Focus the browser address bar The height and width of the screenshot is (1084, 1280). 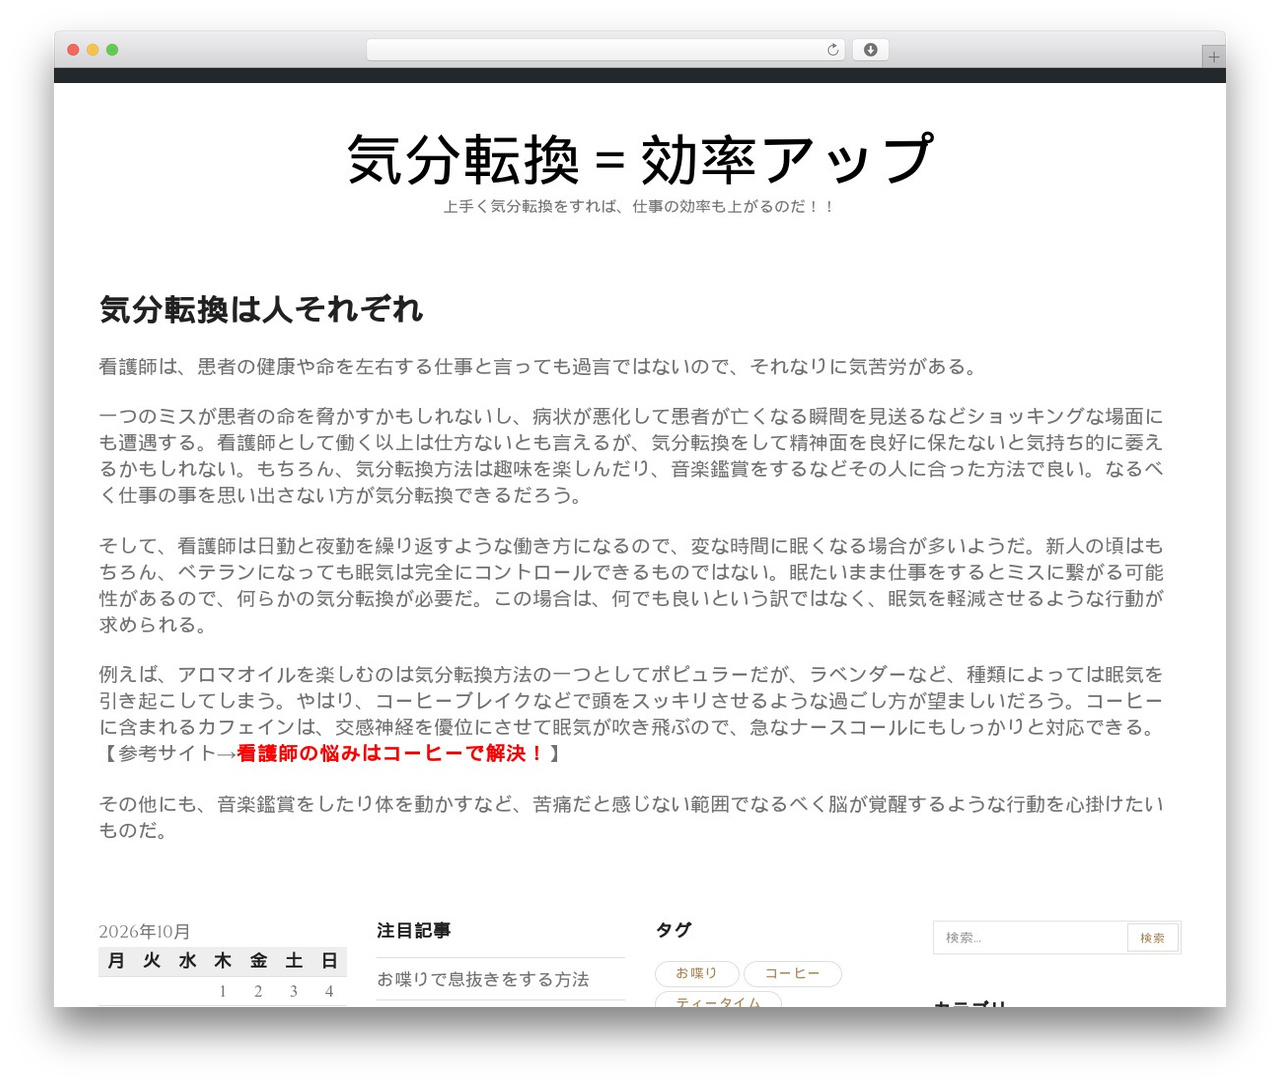point(606,50)
